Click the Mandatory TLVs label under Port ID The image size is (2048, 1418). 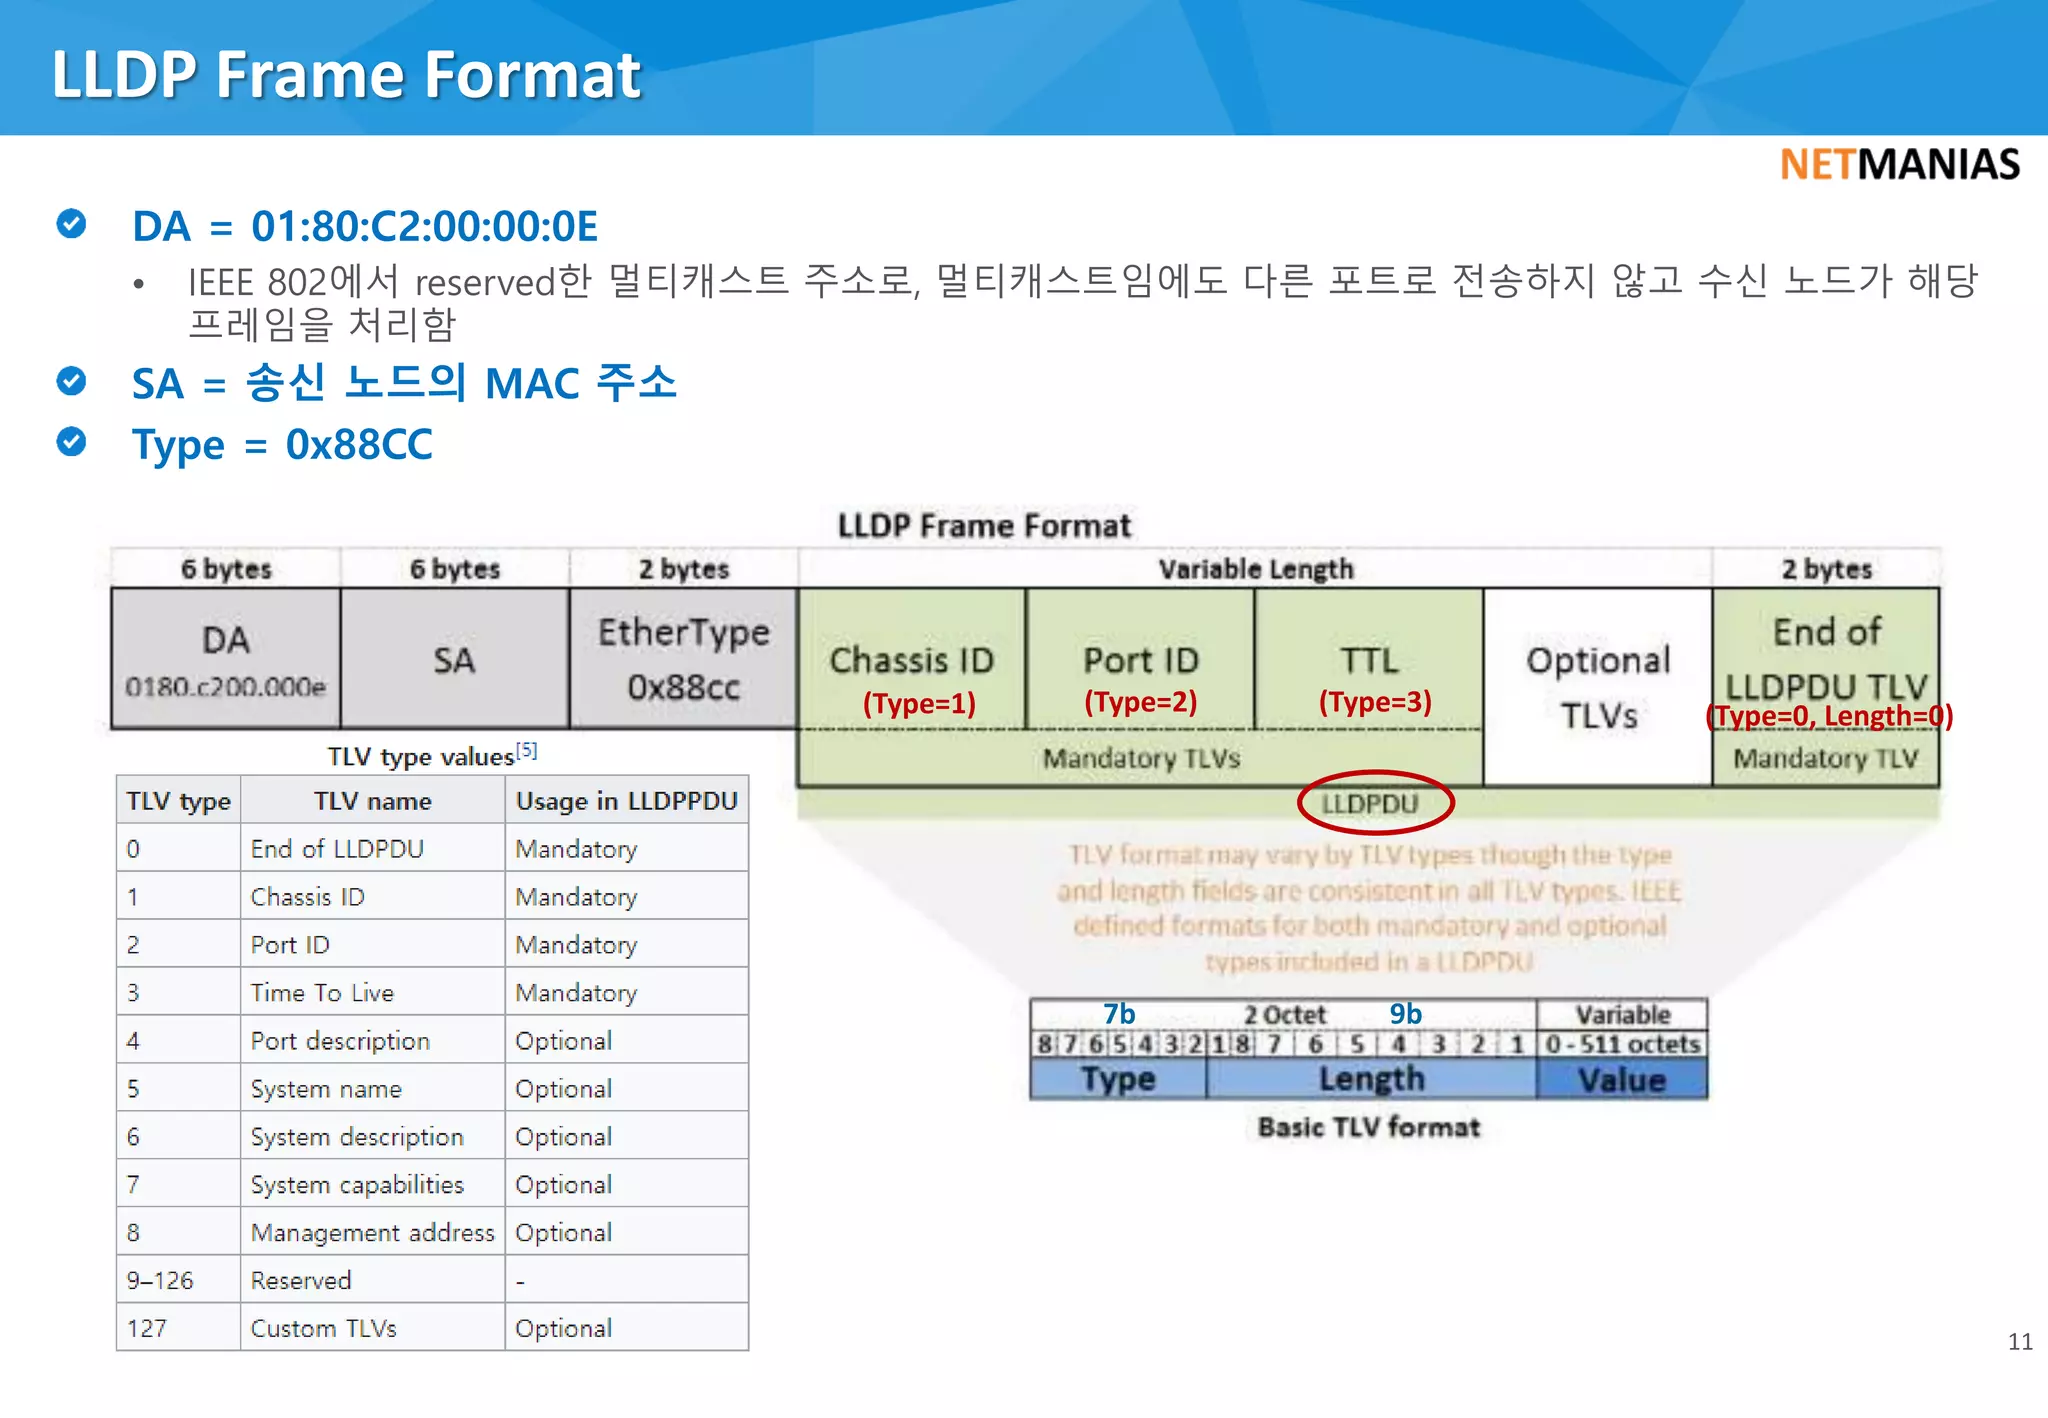(1141, 759)
